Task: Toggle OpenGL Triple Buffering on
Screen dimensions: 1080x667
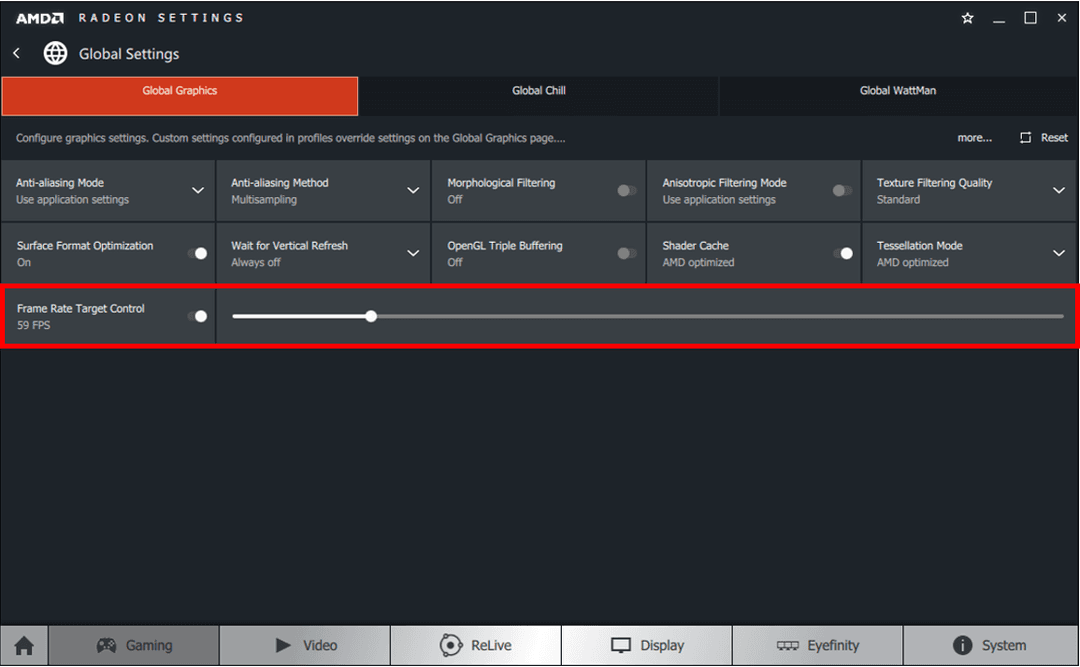Action: click(x=626, y=253)
